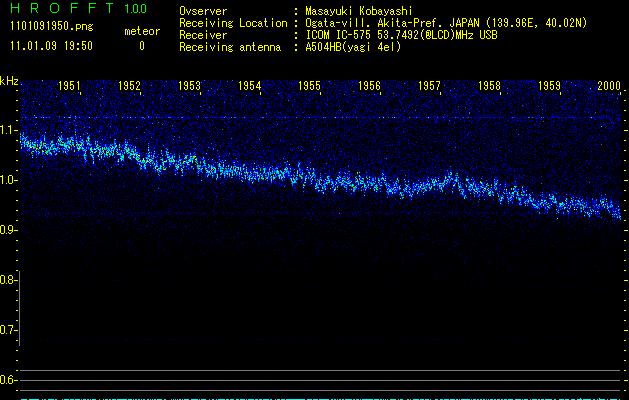Click the meteor count label
The height and width of the screenshot is (400, 629).
(x=141, y=32)
